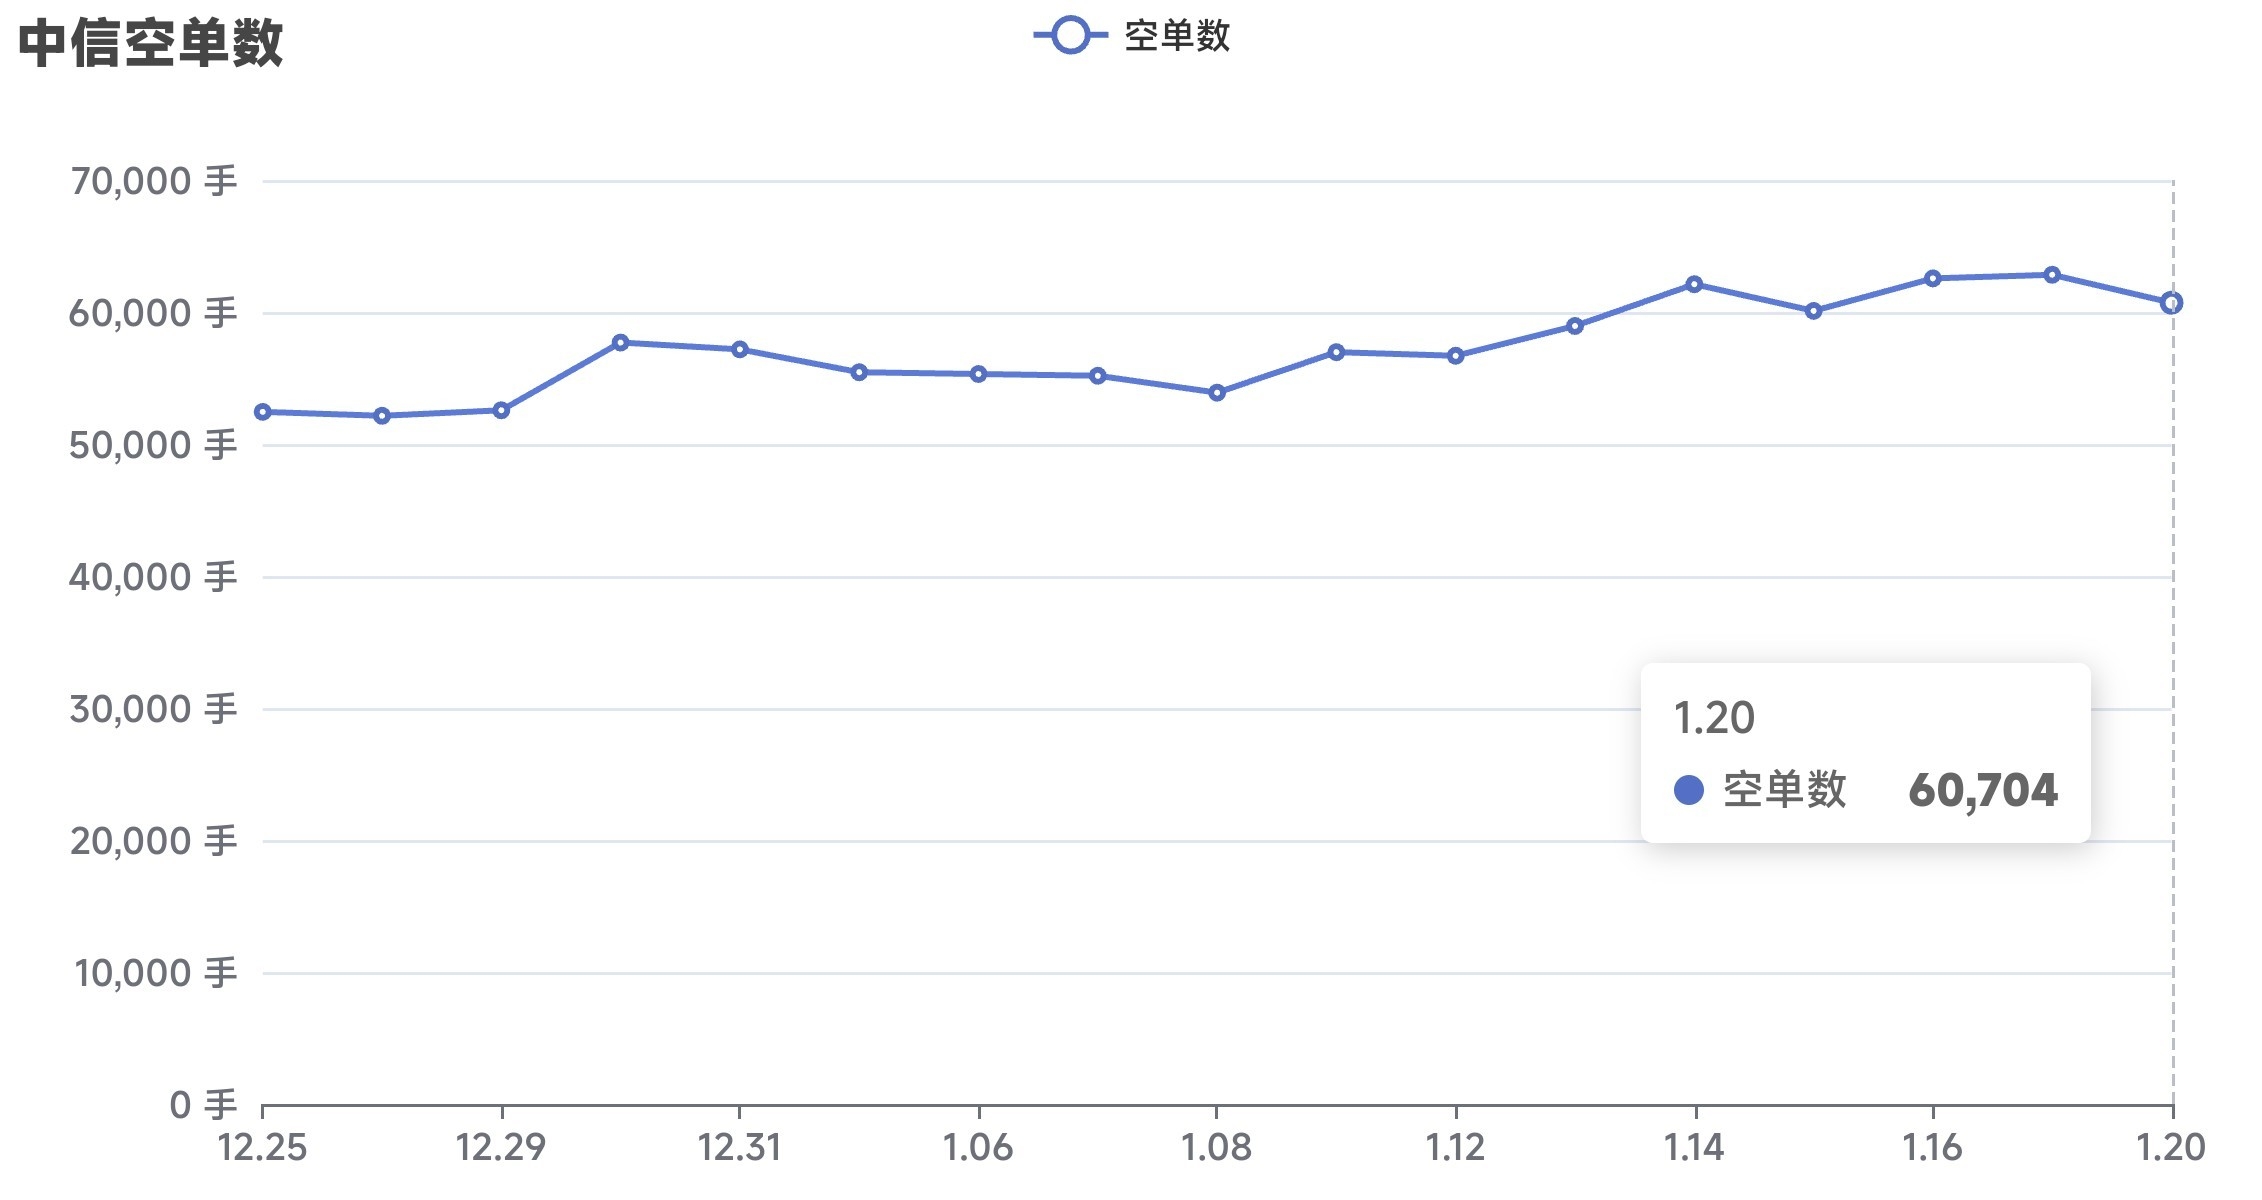Viewport: 2262px width, 1200px height.
Task: Click data point between 1.16 and 1.20
Action: click(x=2052, y=275)
